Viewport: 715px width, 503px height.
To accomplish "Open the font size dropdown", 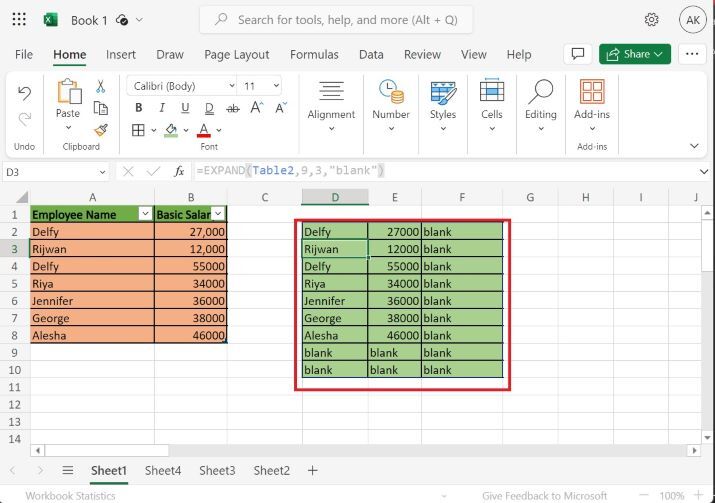I will [x=276, y=86].
